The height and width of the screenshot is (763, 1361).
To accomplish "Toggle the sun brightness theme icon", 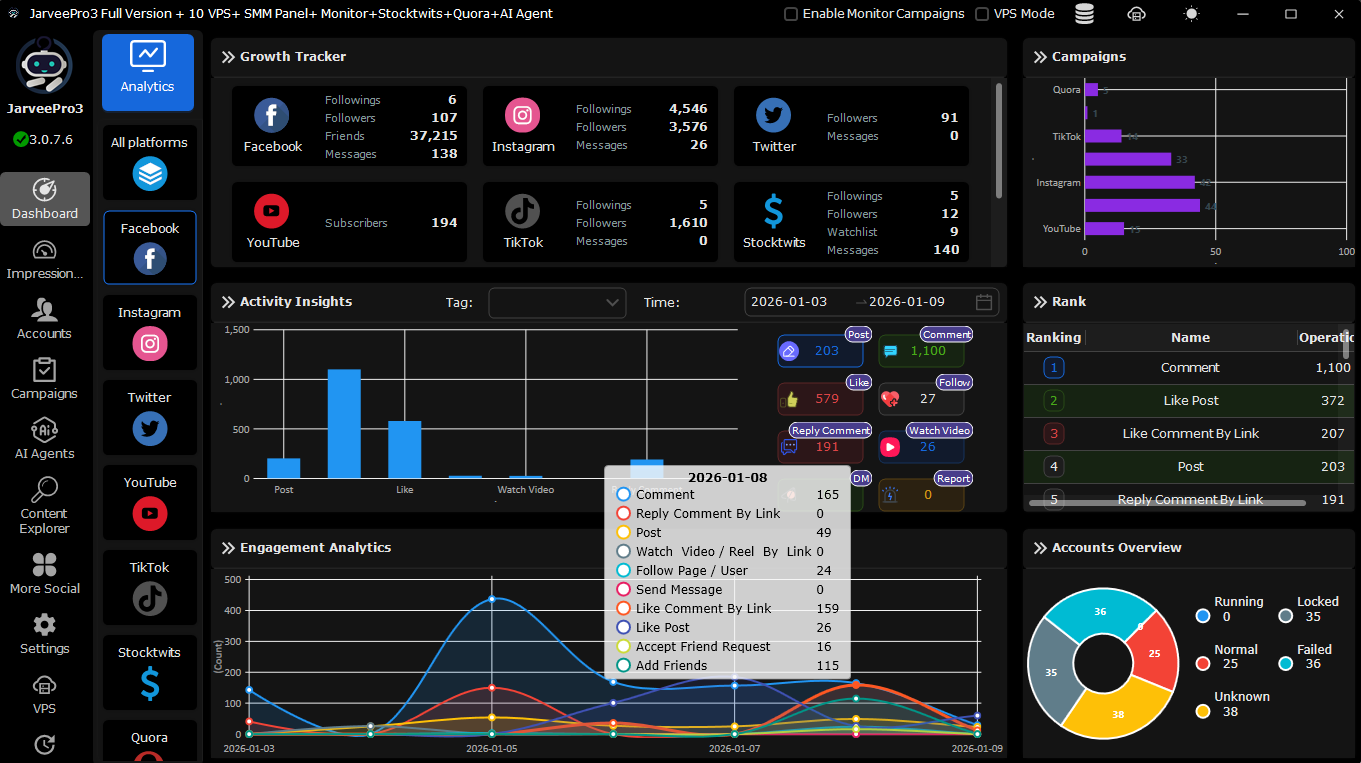I will pyautogui.click(x=1190, y=14).
